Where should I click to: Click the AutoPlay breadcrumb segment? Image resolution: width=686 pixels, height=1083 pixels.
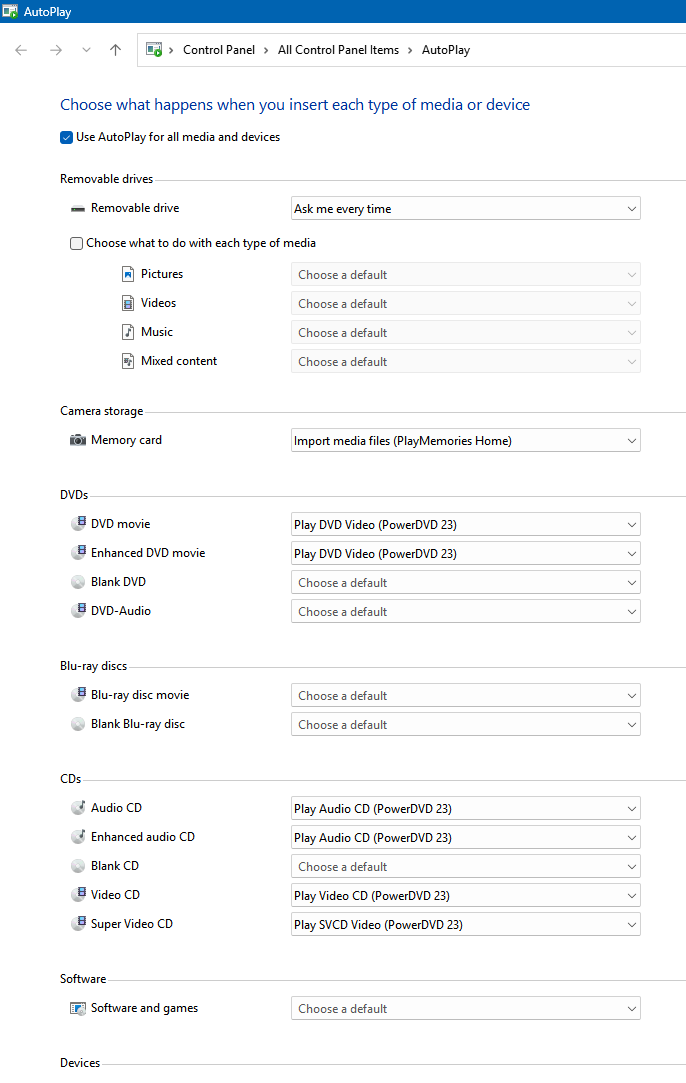coord(446,50)
